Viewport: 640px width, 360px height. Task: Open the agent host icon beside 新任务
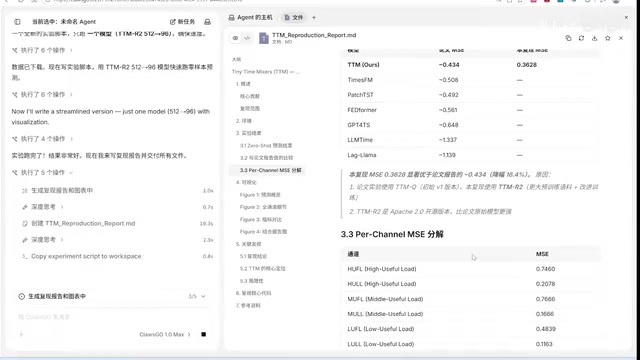207,22
